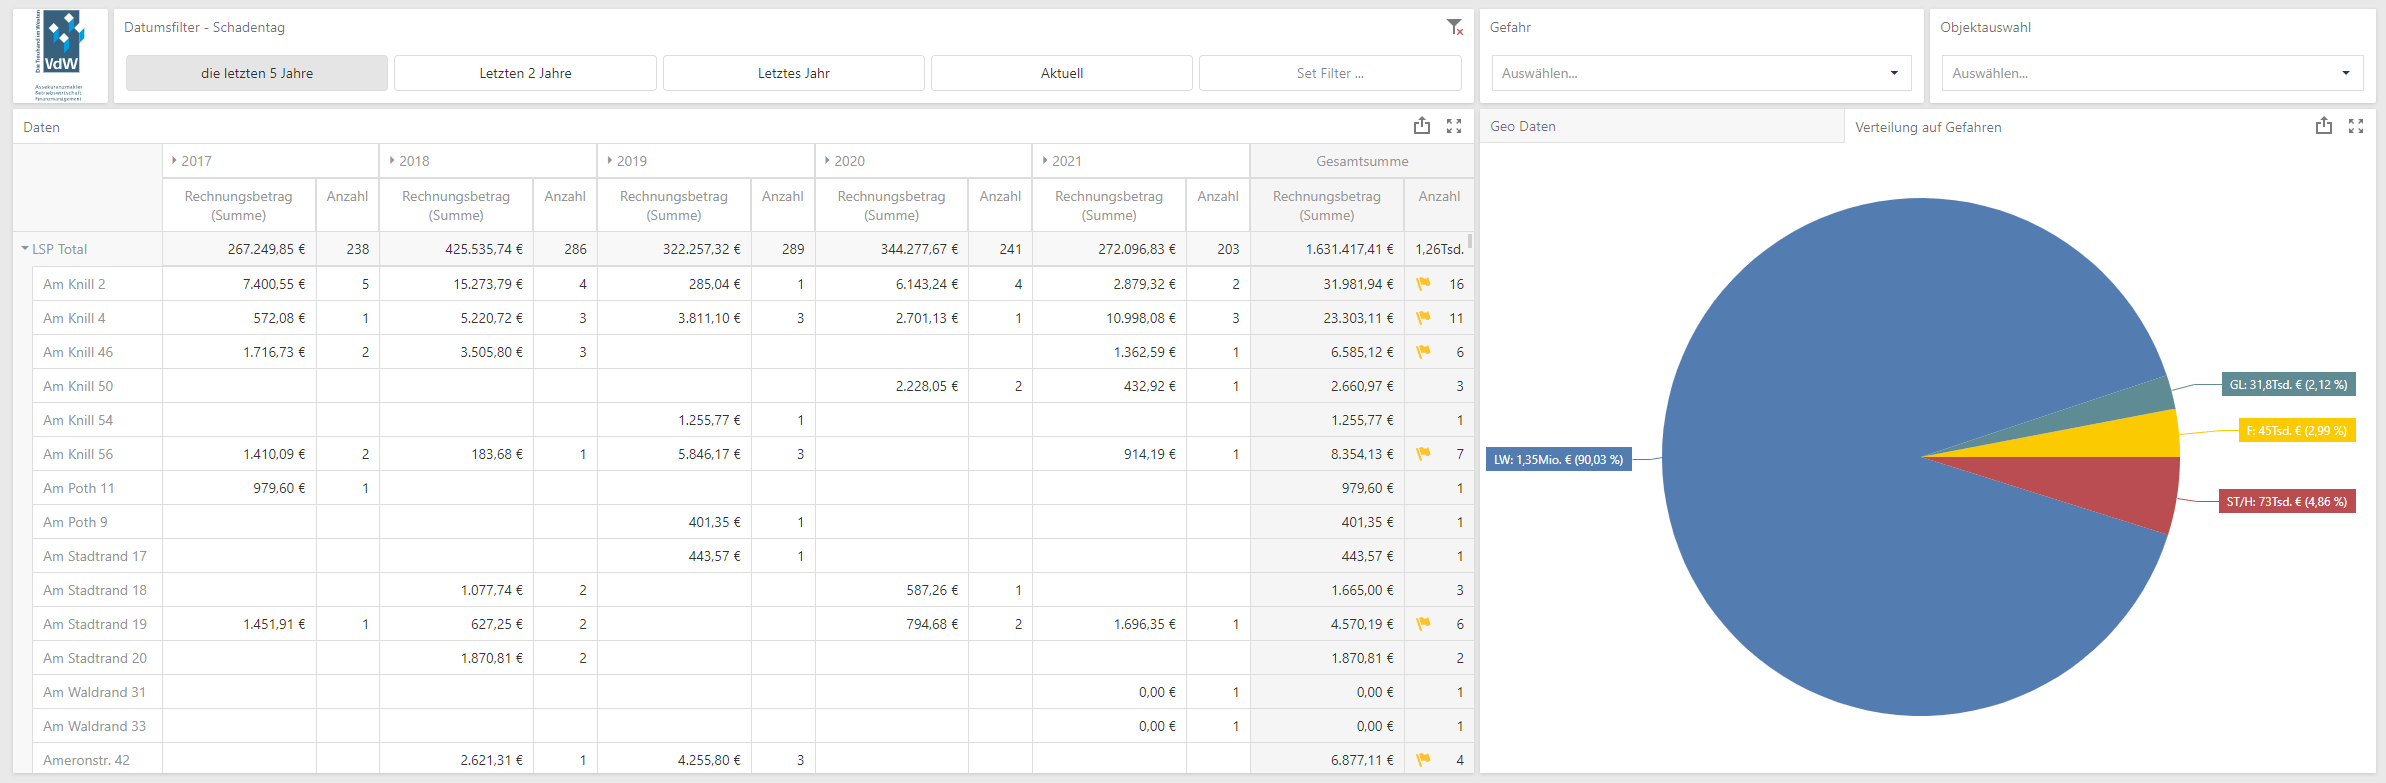This screenshot has width=2386, height=783.
Task: Click cell 10.998,08 € for Am Knill 4
Action: point(1141,318)
